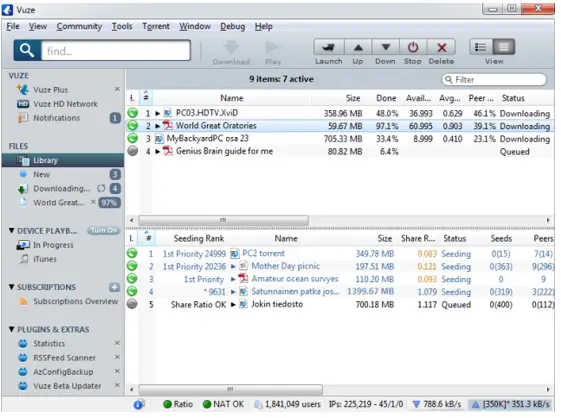Viewport: 561px width, 418px height.
Task: Open the Statistics plugin
Action: coord(49,344)
